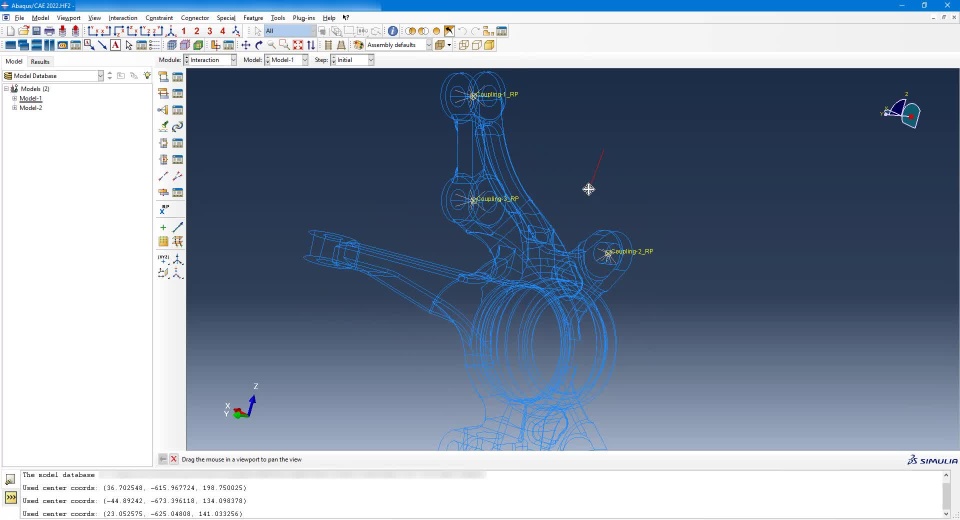Toggle the message area button

(x=11, y=480)
